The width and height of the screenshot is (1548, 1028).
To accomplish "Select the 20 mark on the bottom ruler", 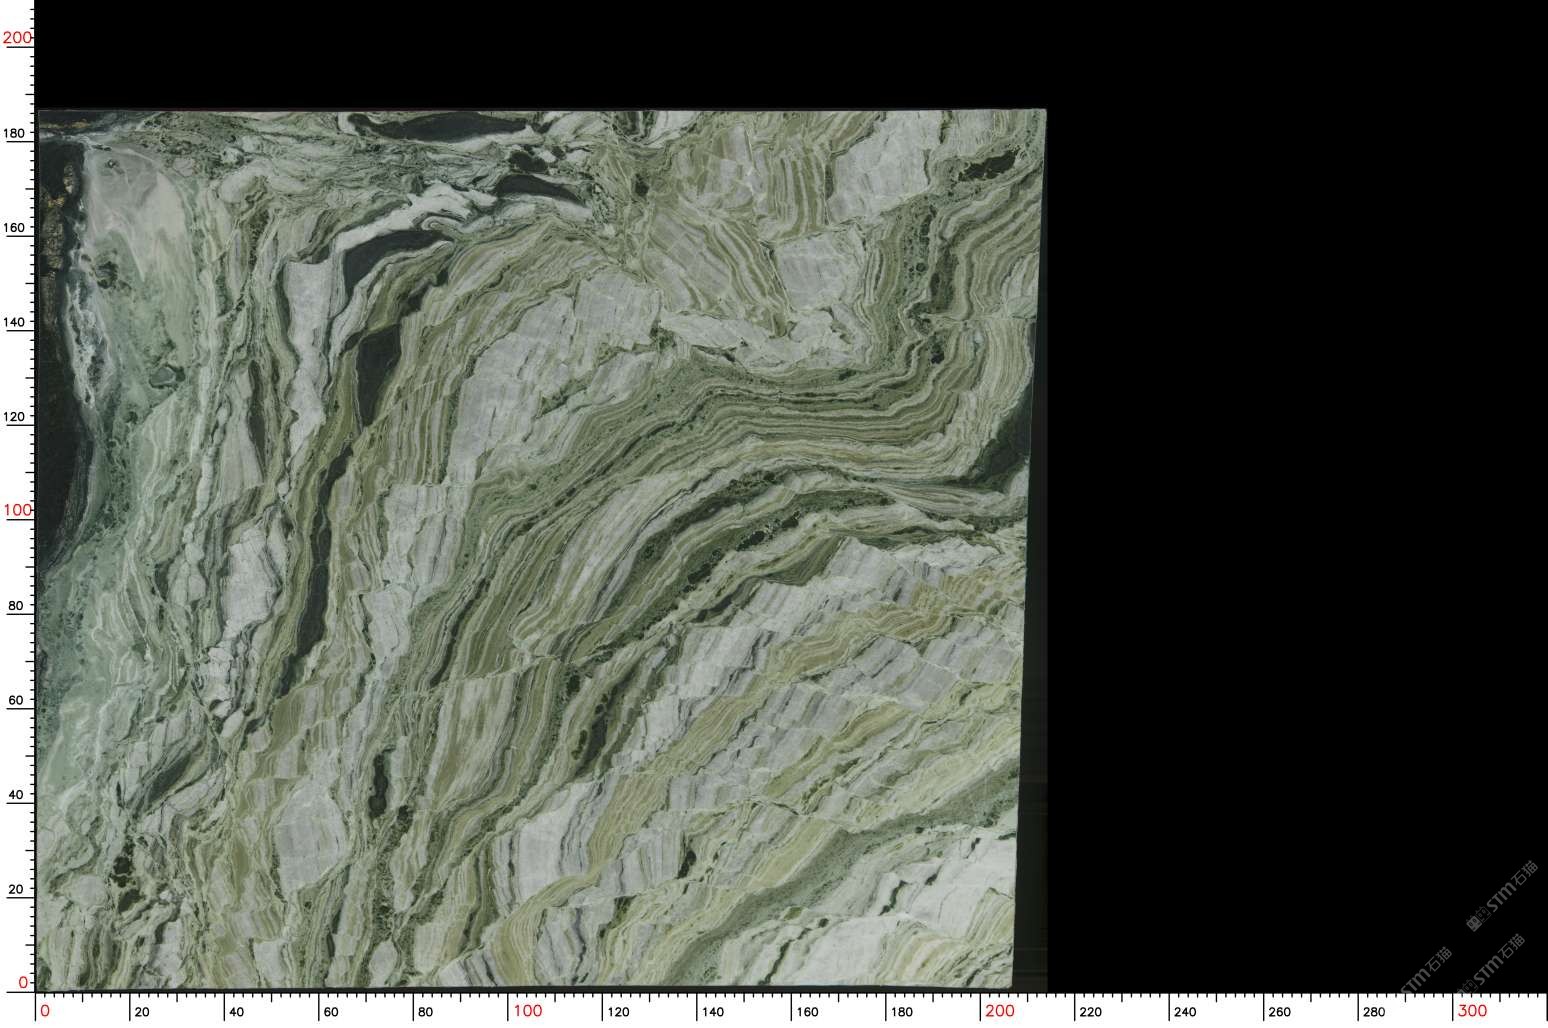I will pos(142,1012).
